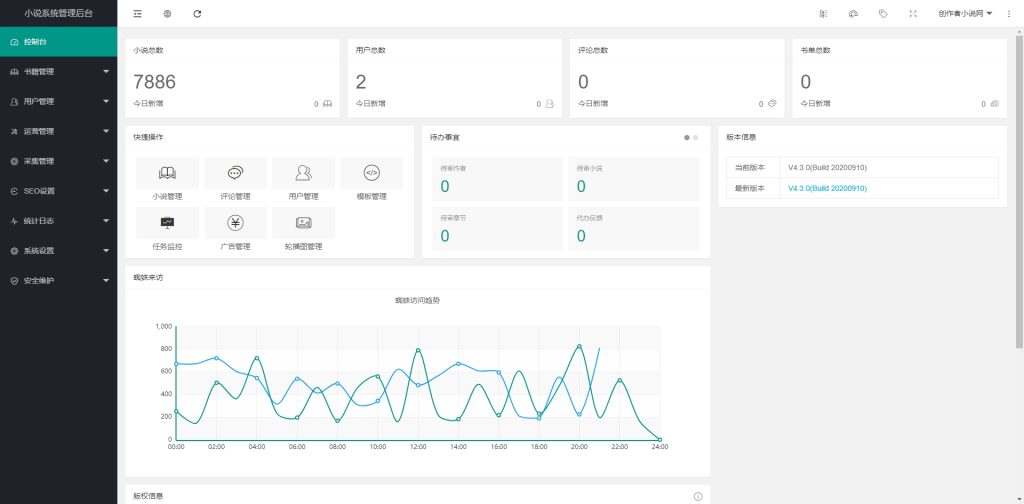Toggle fullscreen mode icon
Viewport: 1024px width, 504px height.
913,13
